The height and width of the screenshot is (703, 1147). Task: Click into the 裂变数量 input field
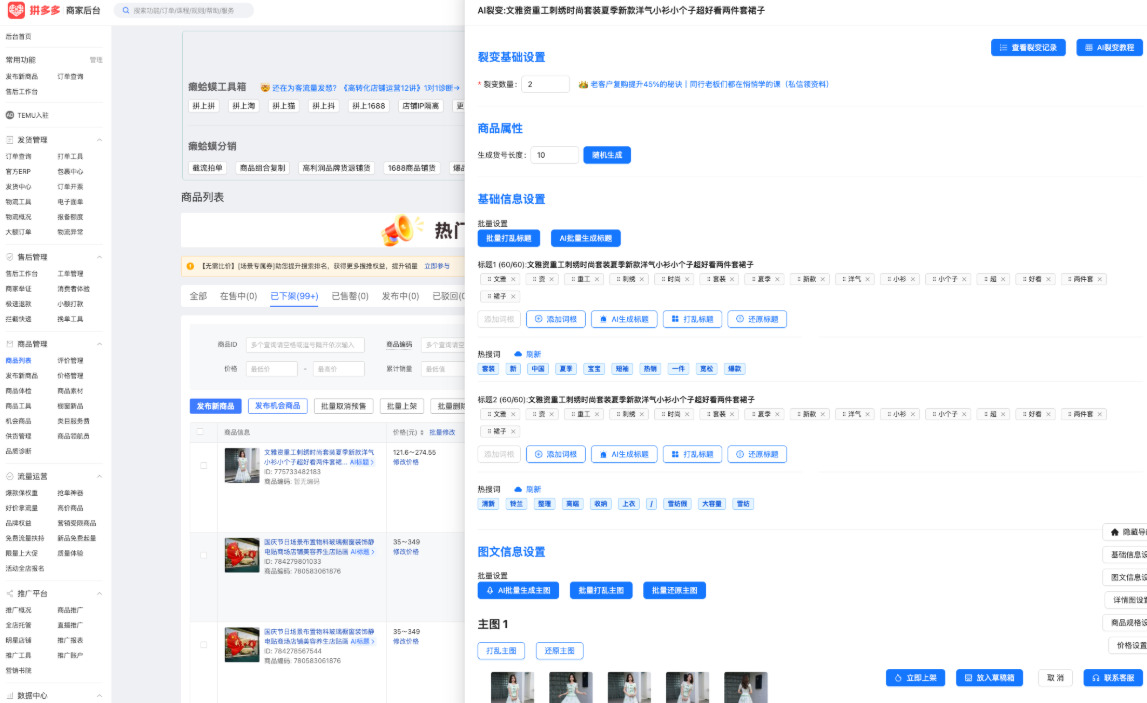click(544, 84)
